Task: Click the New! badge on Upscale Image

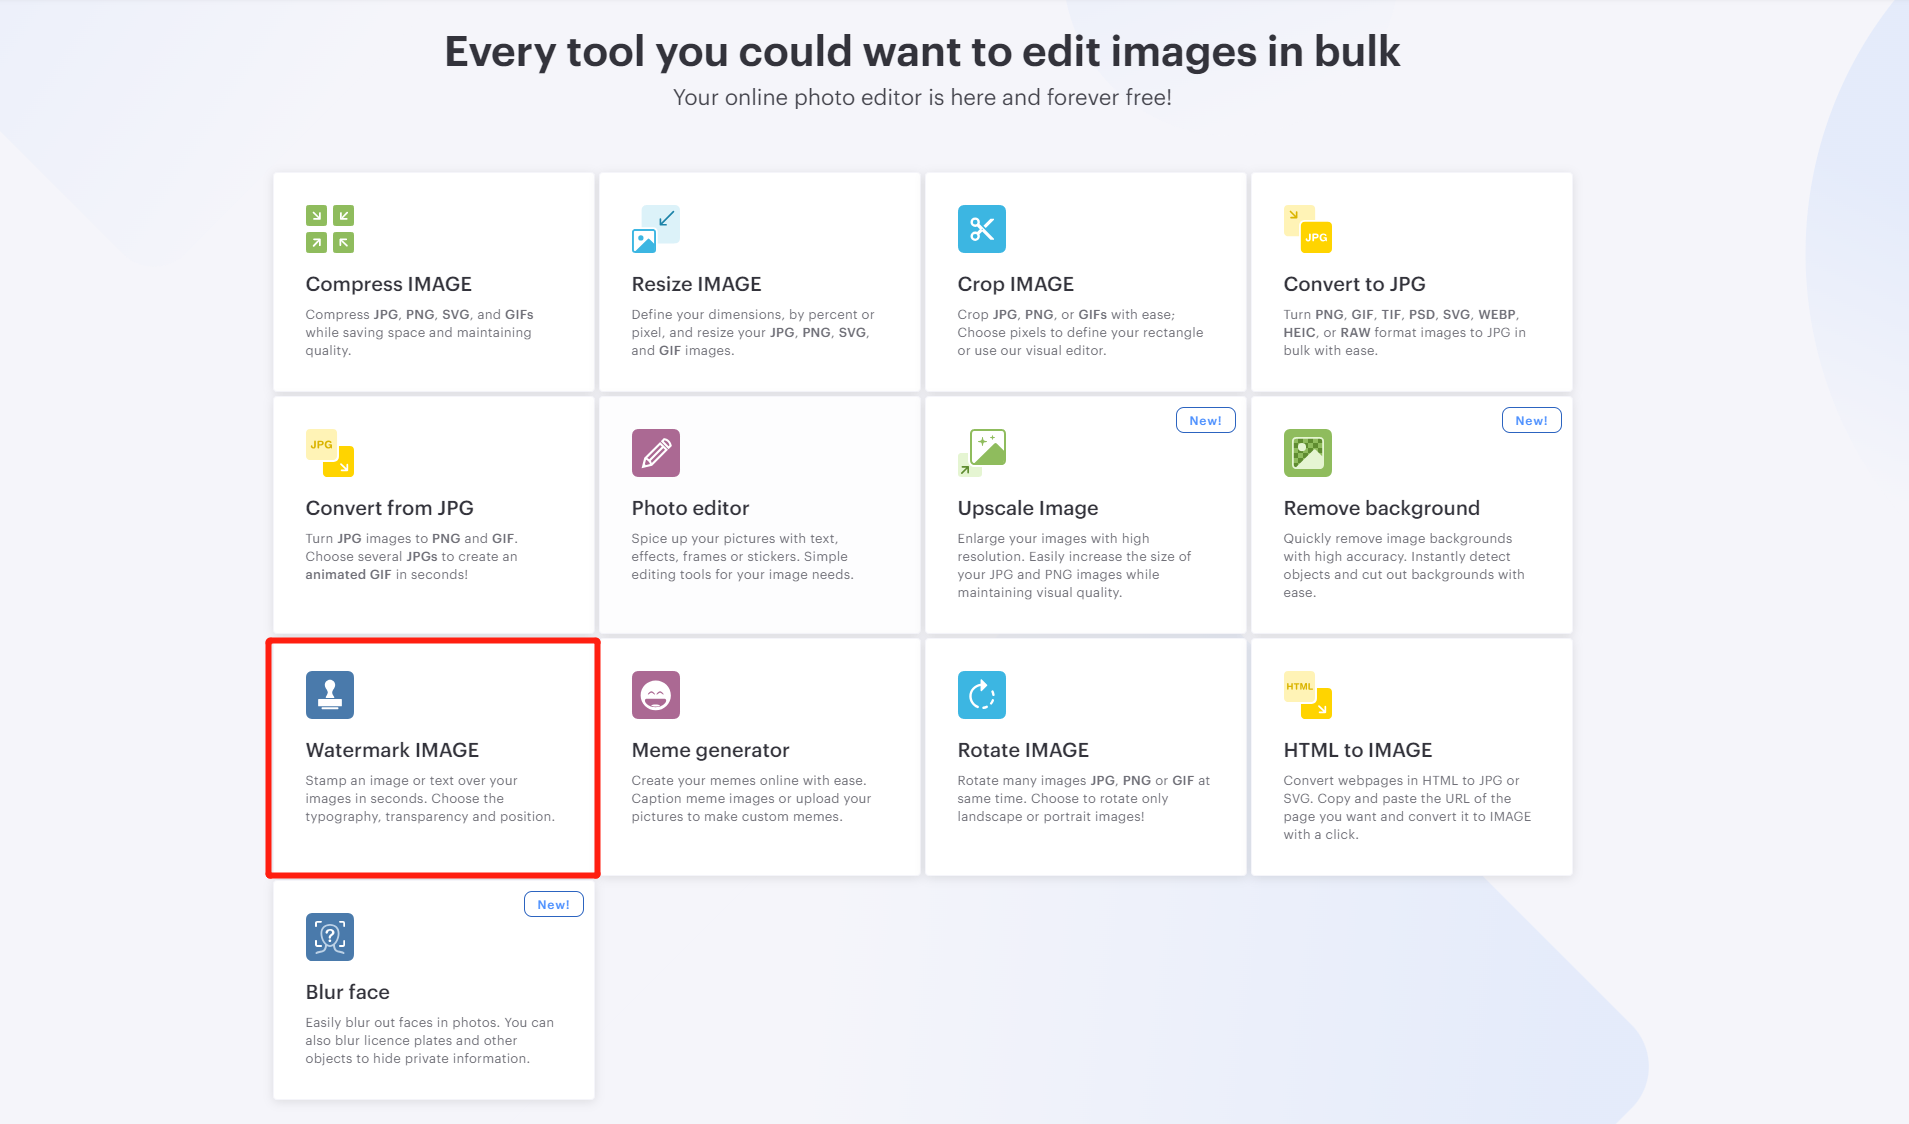Action: 1206,421
